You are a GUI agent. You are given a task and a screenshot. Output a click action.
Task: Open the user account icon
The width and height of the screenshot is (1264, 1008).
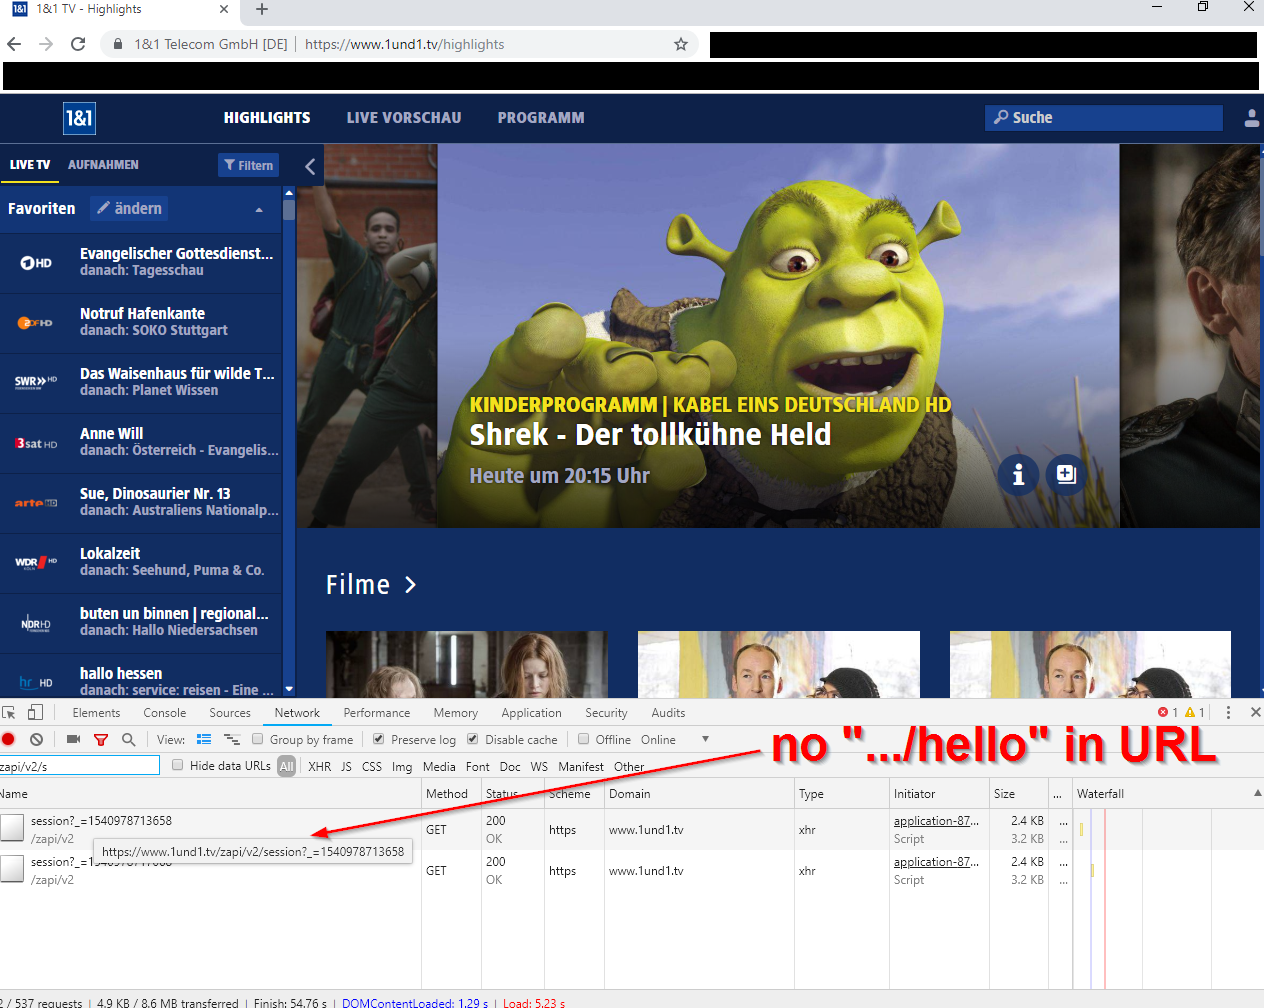pos(1251,118)
